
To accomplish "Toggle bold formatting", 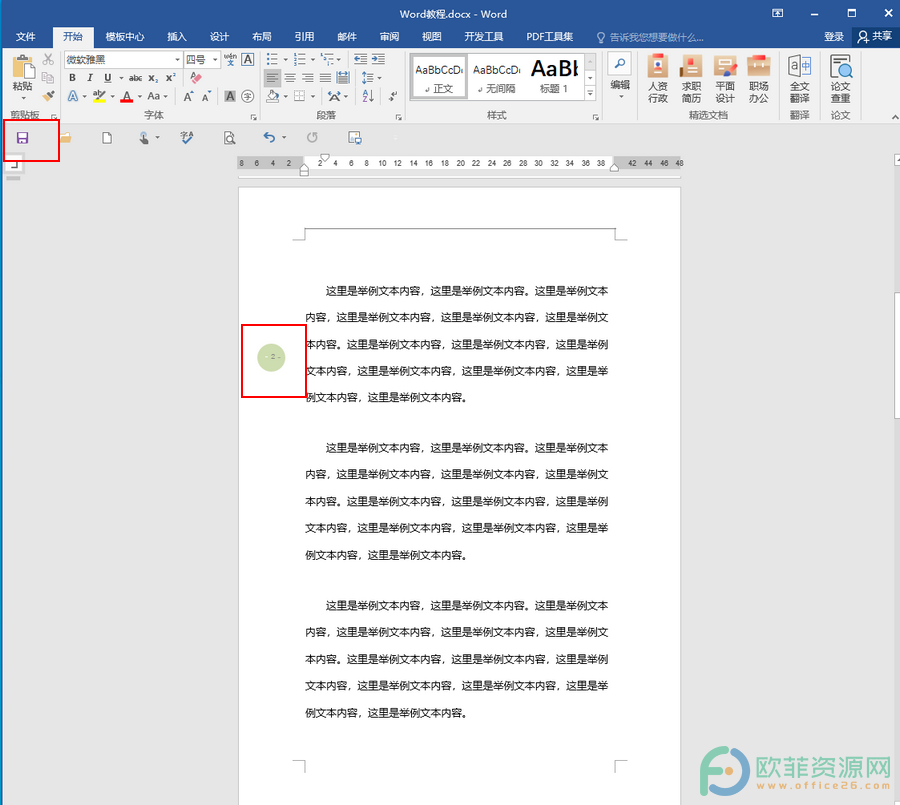I will tap(72, 78).
